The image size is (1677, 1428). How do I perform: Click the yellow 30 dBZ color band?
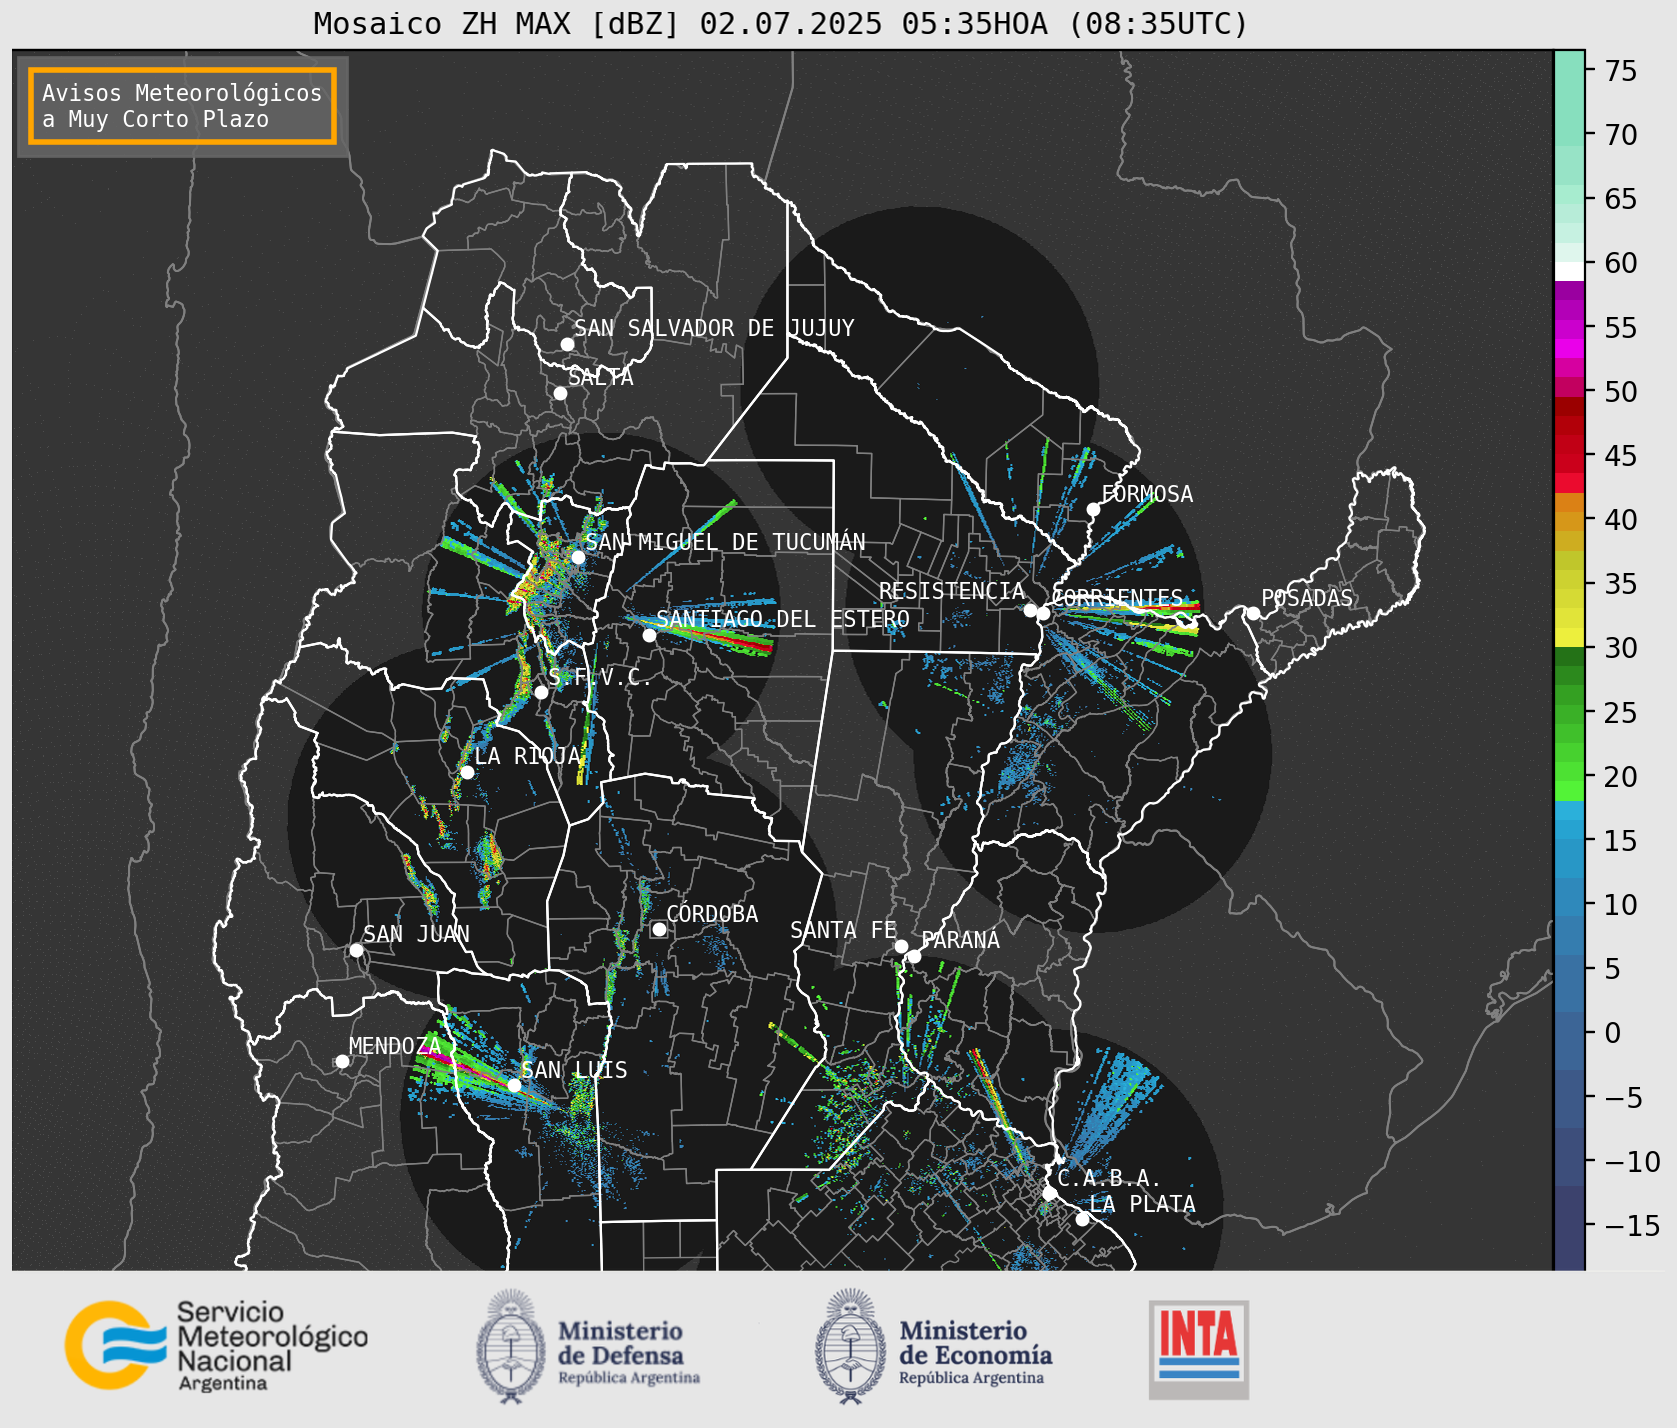tap(1569, 637)
